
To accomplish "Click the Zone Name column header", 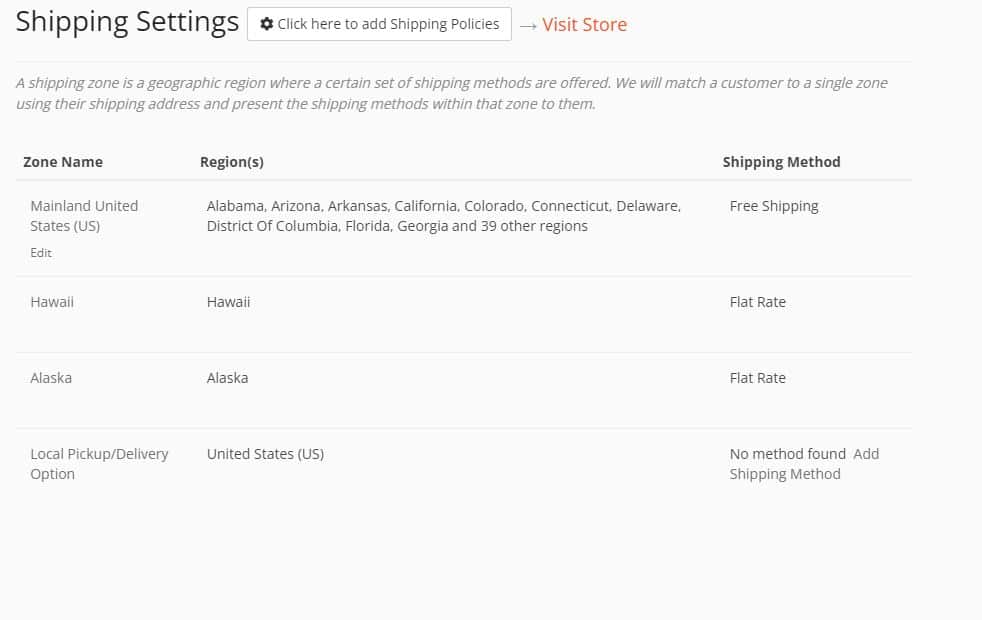I will pyautogui.click(x=63, y=162).
